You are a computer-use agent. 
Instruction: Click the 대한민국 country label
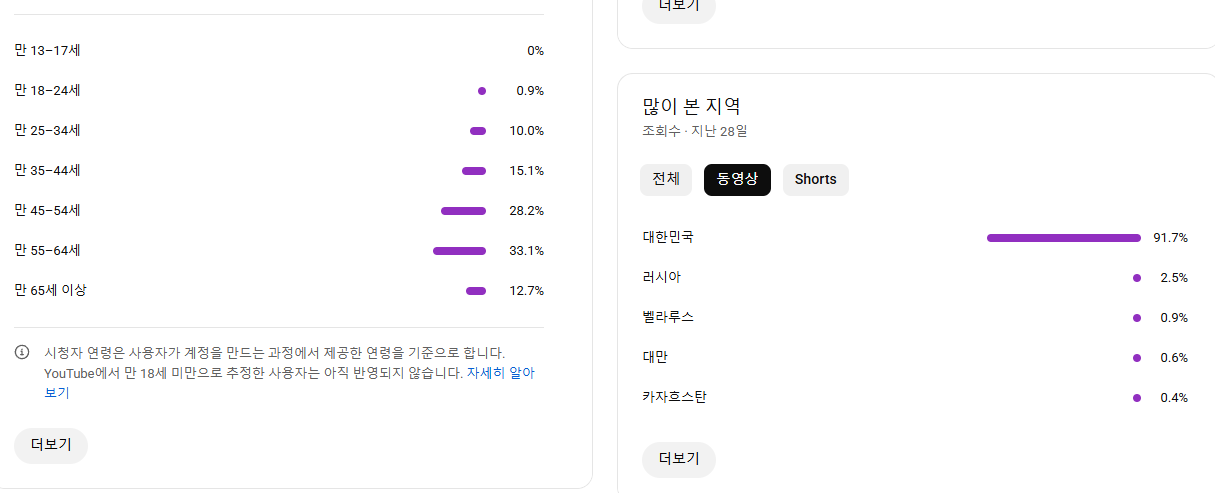[668, 237]
